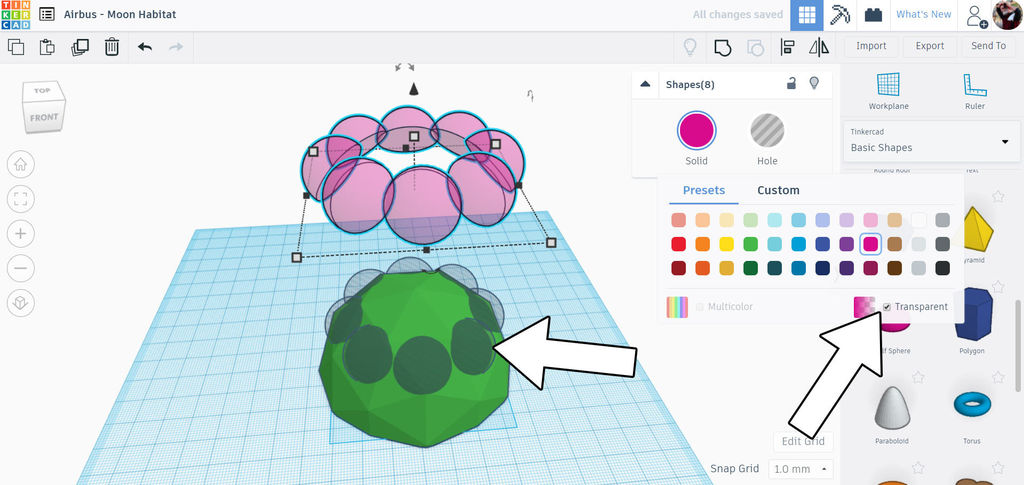Hide selected shapes lightbulb in panel
Viewport: 1024px width, 485px height.
814,84
